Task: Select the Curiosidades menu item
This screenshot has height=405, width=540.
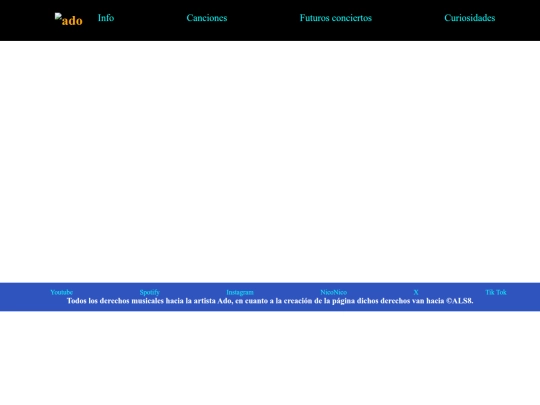Action: pos(469,18)
